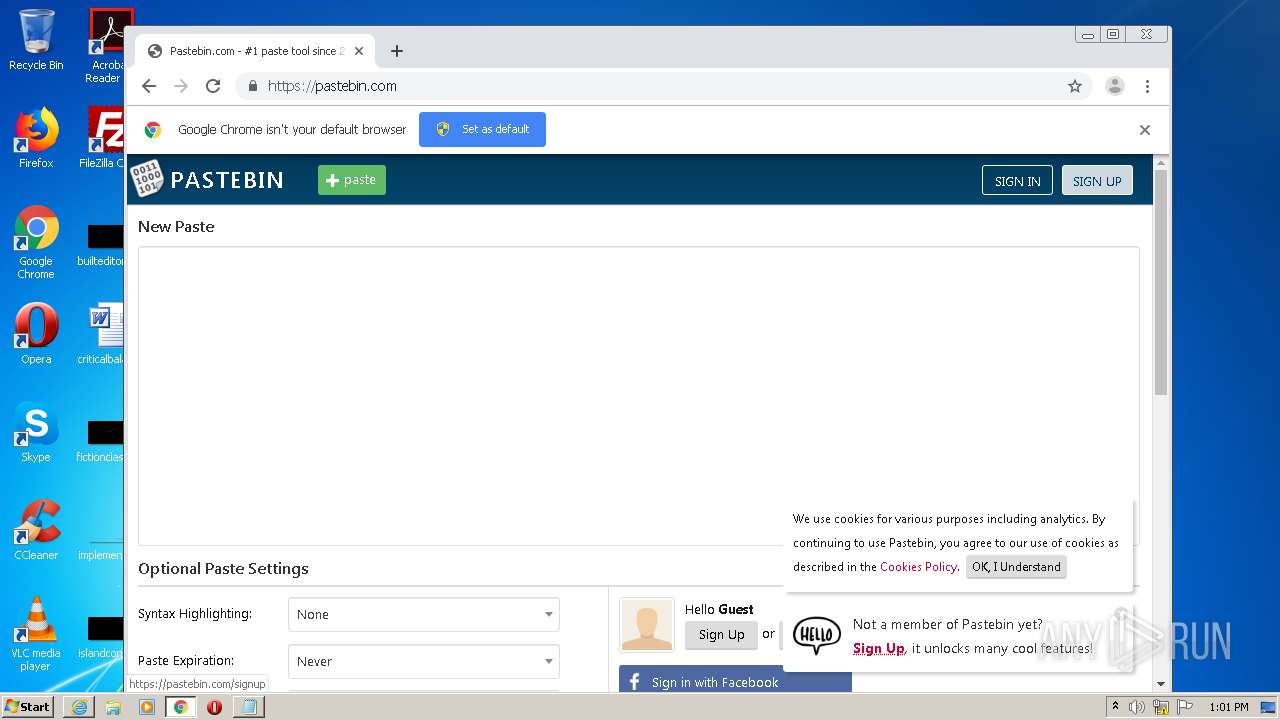Open Windows Explorer folder in taskbar
Viewport: 1280px width, 720px height.
click(113, 707)
